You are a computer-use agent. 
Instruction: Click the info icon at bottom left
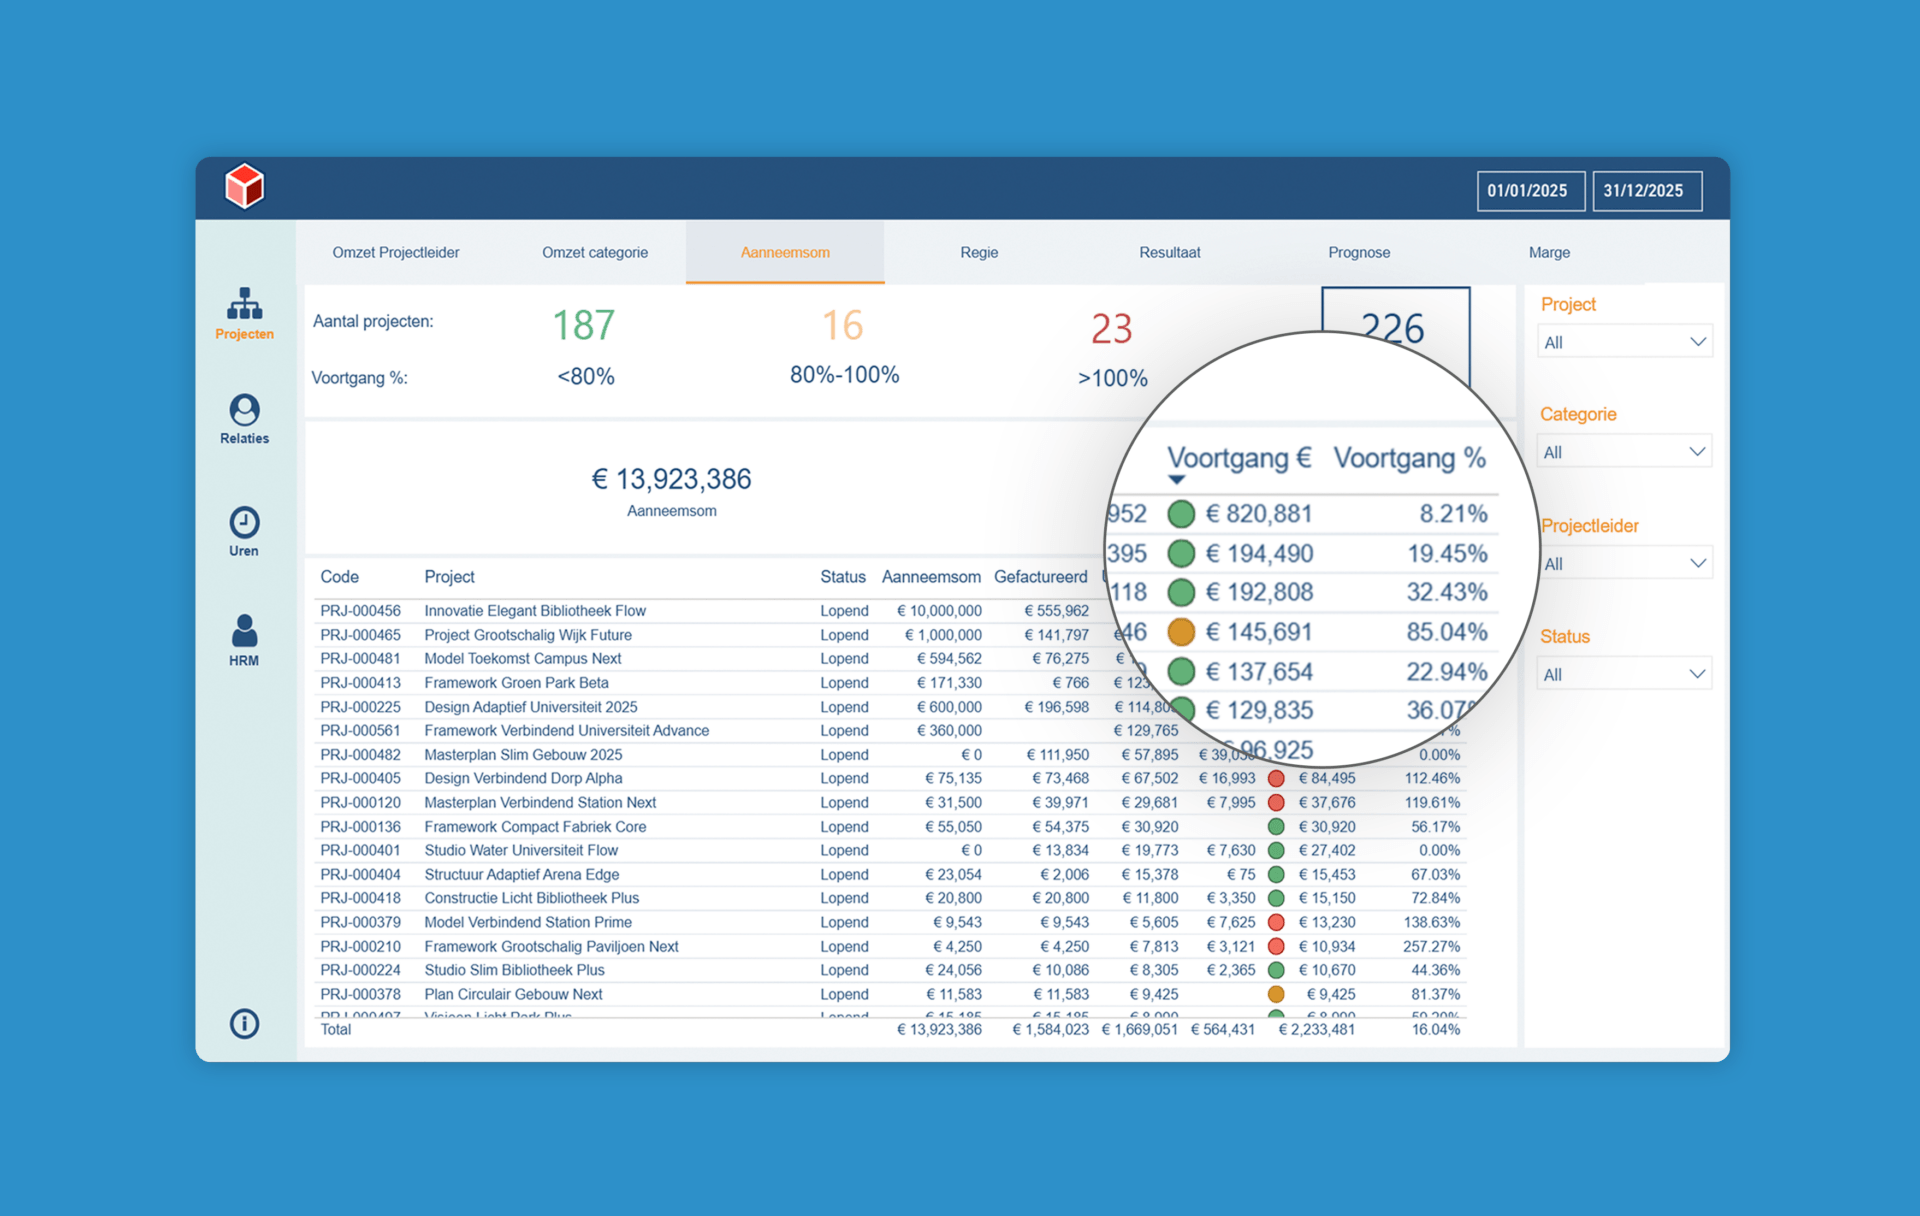[x=244, y=1023]
